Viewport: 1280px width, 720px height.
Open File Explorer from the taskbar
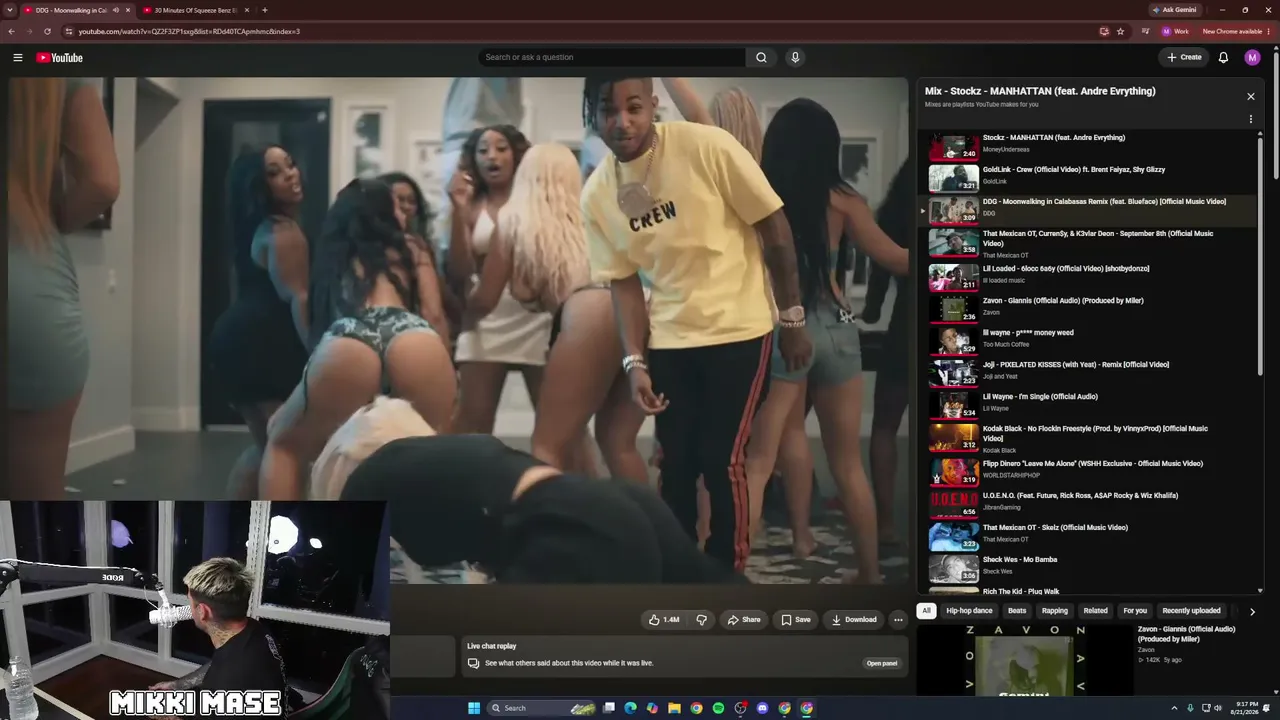pos(674,708)
